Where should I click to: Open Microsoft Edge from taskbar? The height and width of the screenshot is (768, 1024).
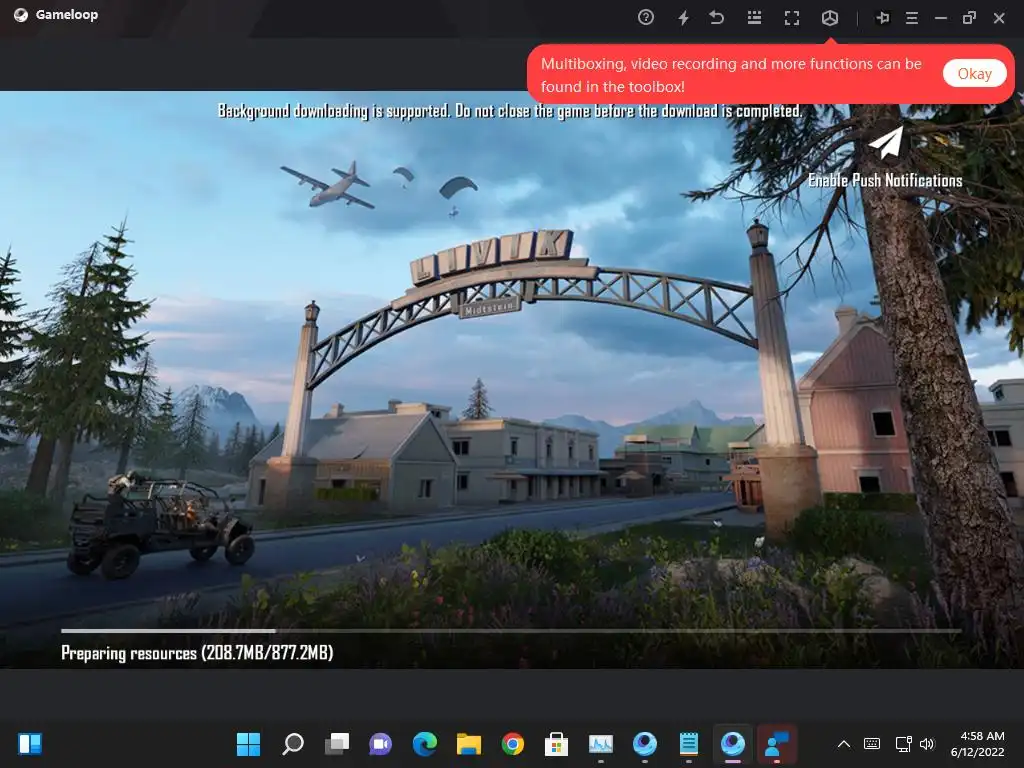(x=425, y=744)
